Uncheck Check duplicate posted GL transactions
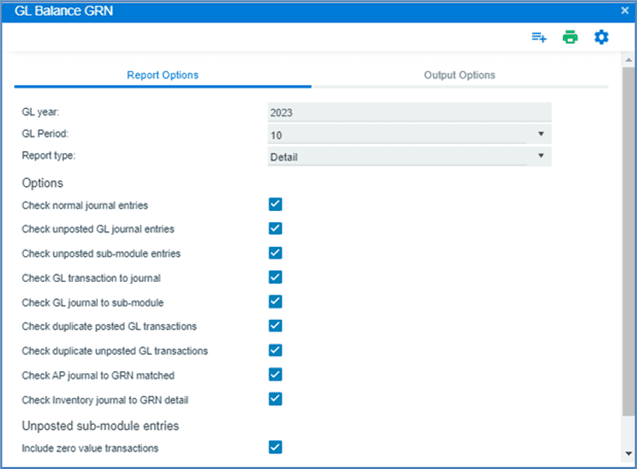The image size is (637, 469). point(276,326)
